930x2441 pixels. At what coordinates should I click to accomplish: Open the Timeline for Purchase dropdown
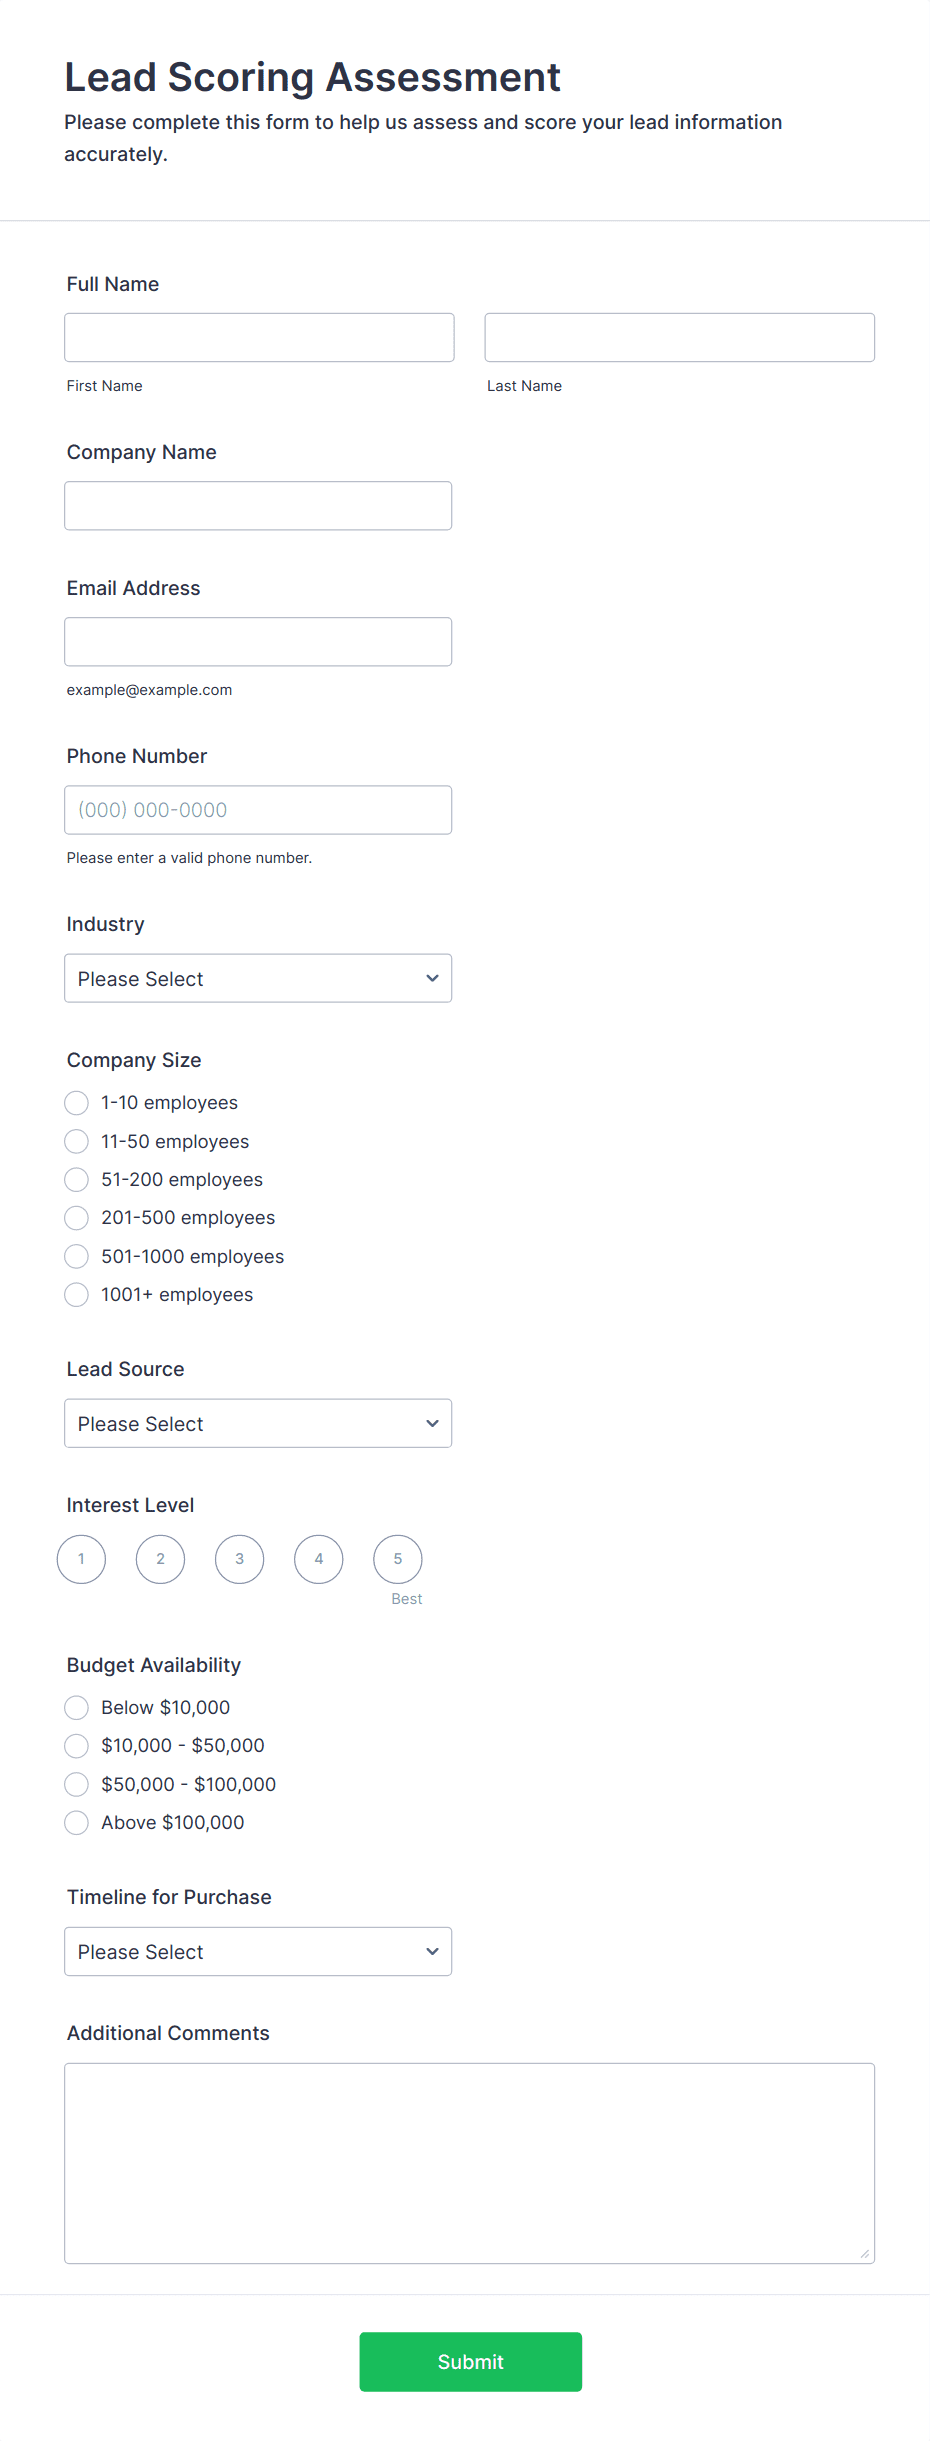click(x=258, y=1951)
